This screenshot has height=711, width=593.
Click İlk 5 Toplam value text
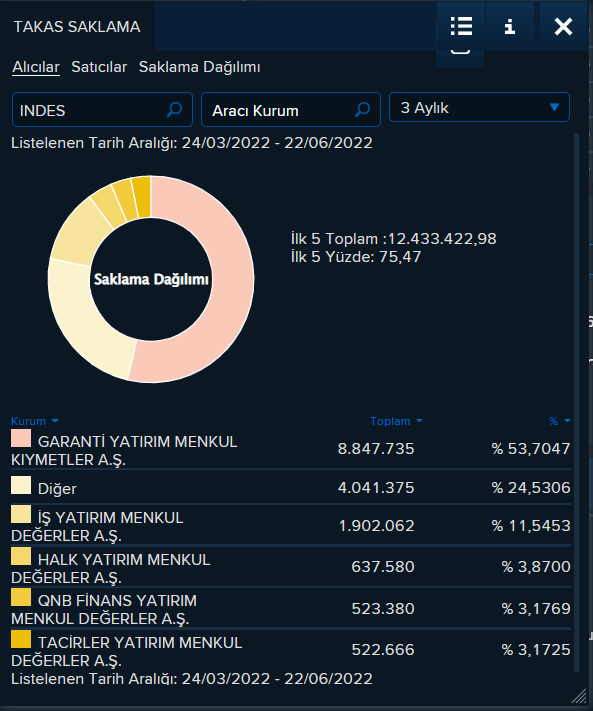(394, 239)
